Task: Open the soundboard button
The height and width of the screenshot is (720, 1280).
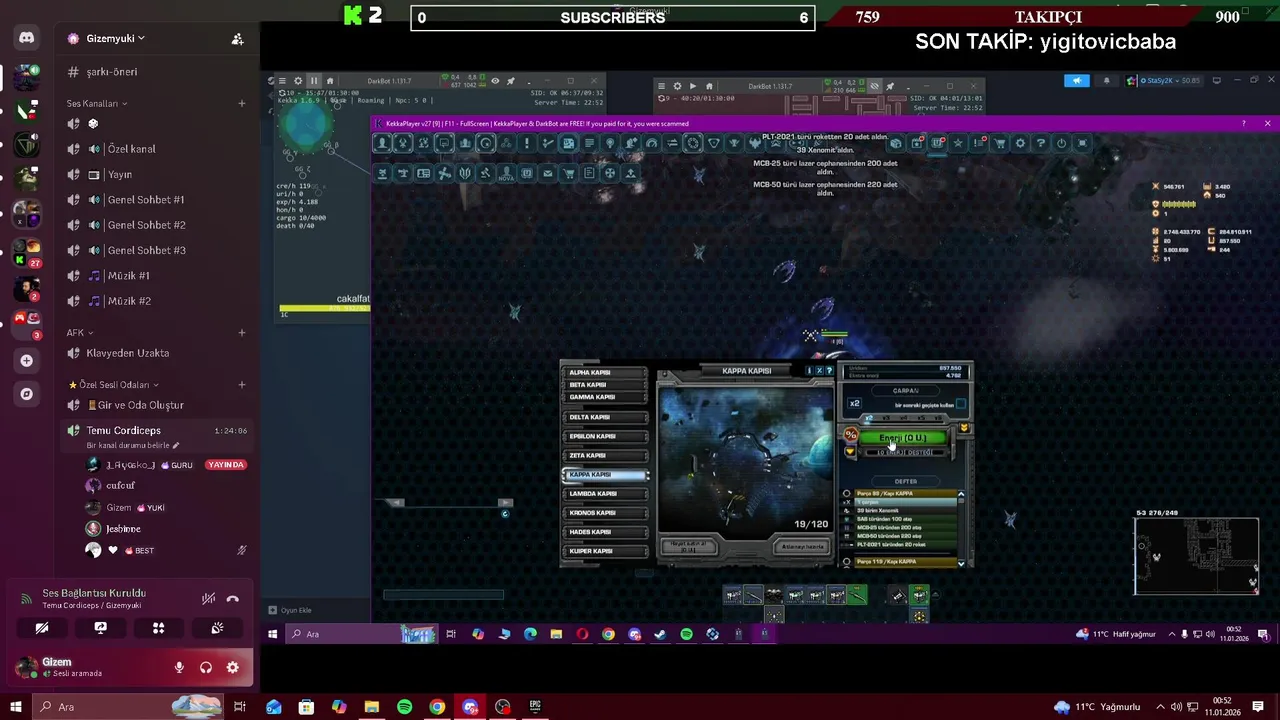Action: click(217, 628)
